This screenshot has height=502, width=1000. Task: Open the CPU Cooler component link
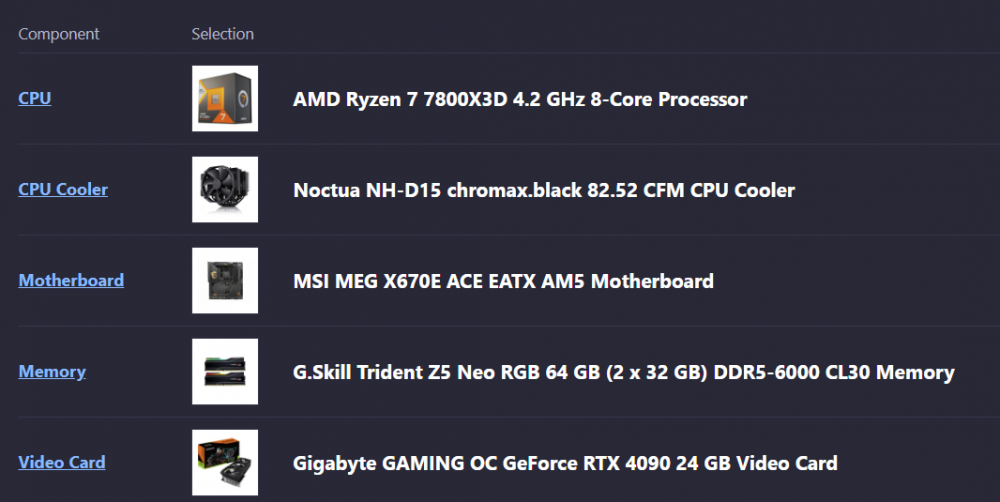(63, 189)
